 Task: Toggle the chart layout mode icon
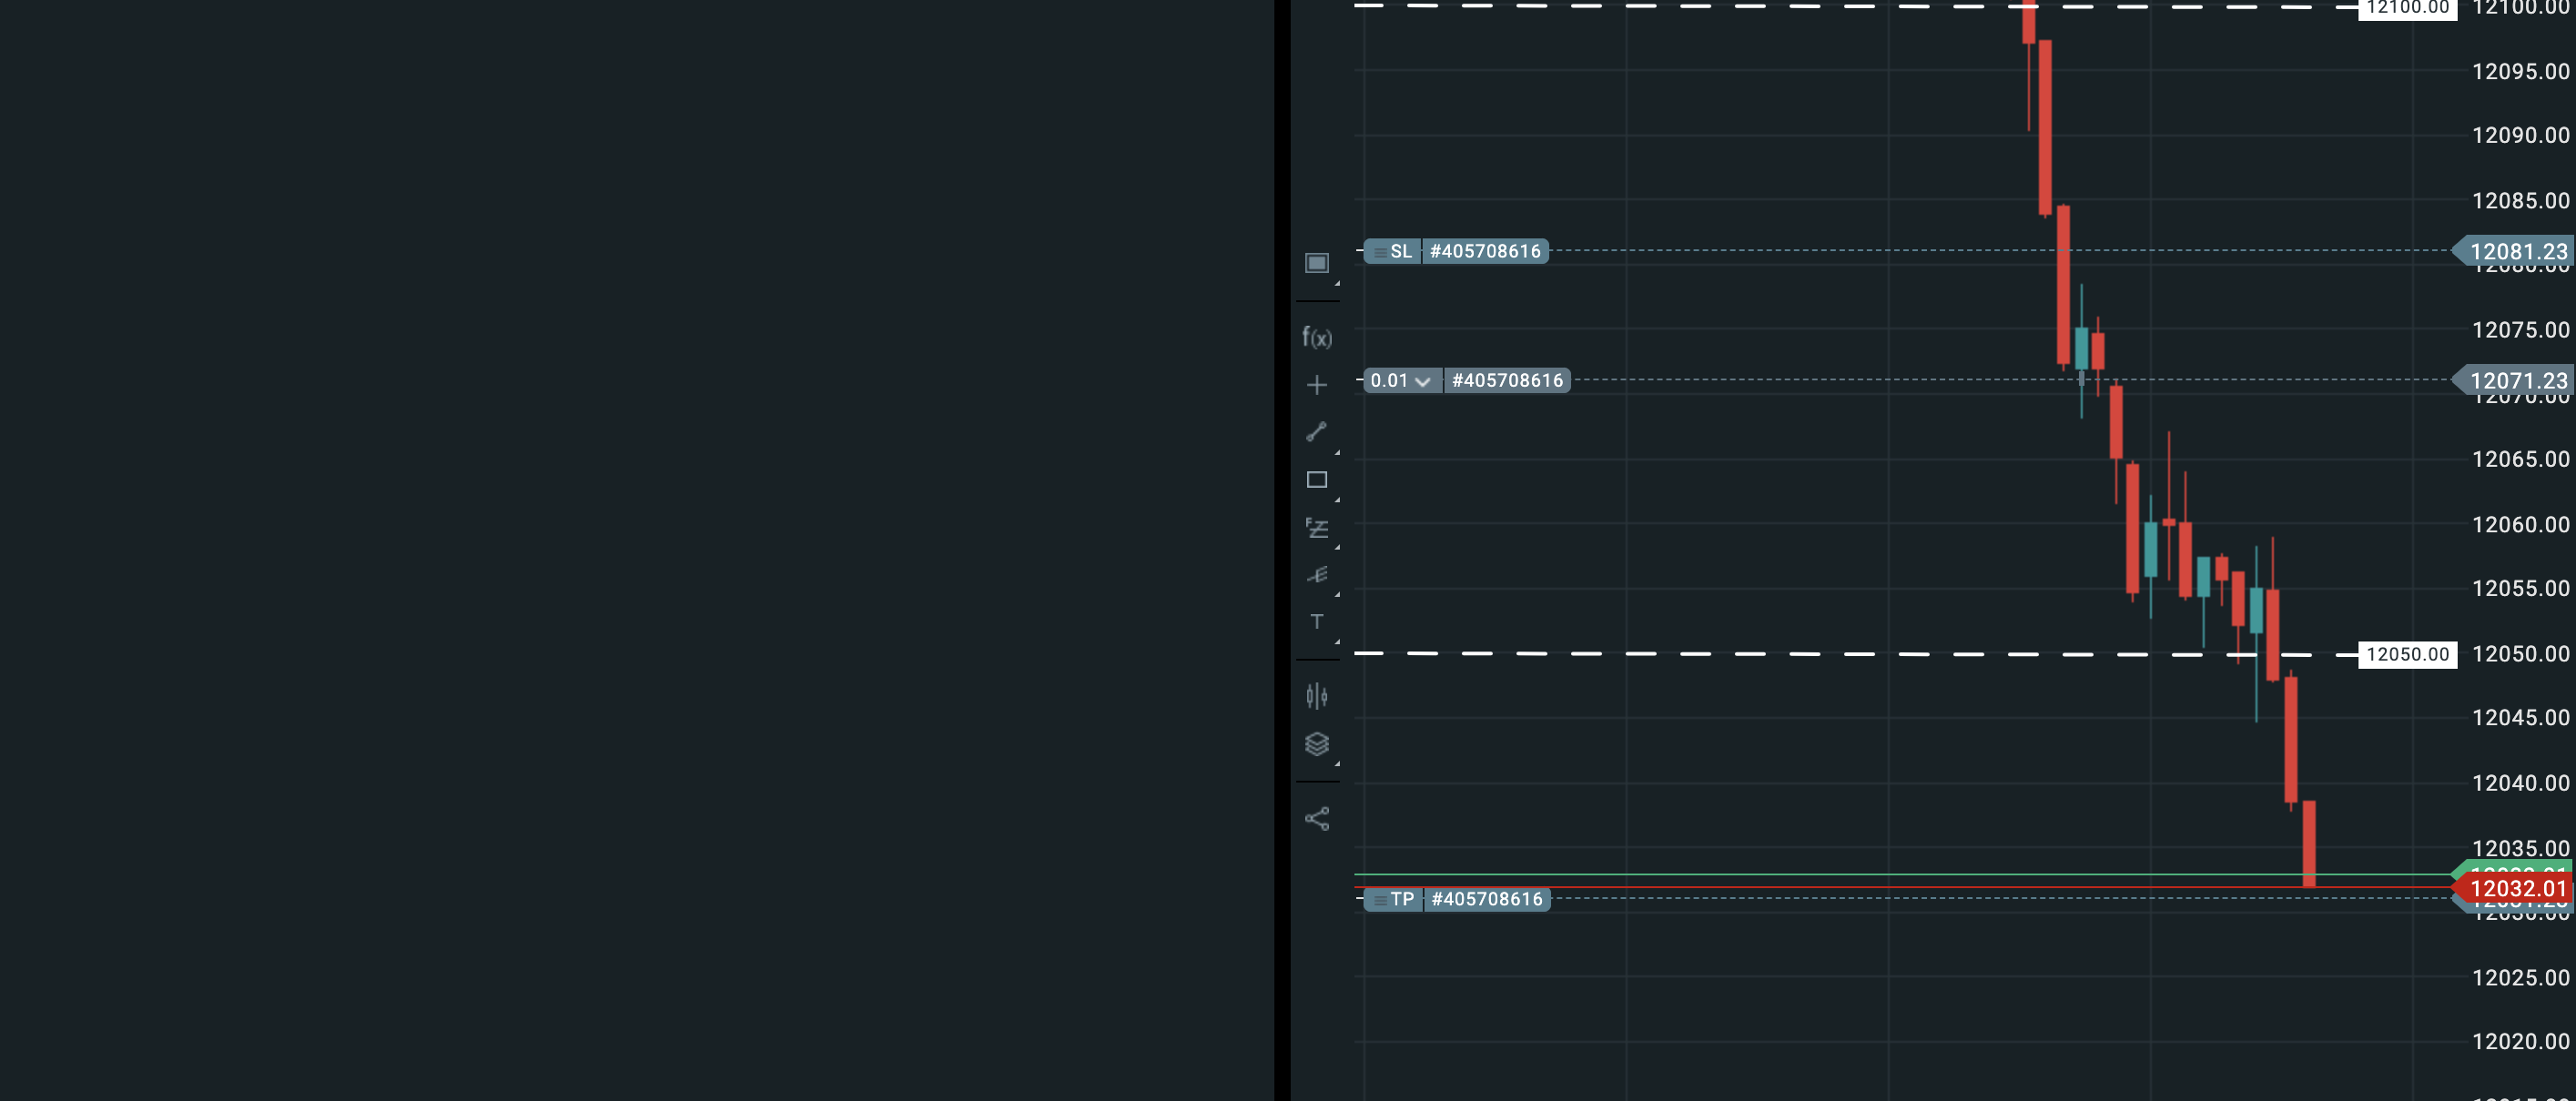(1316, 263)
